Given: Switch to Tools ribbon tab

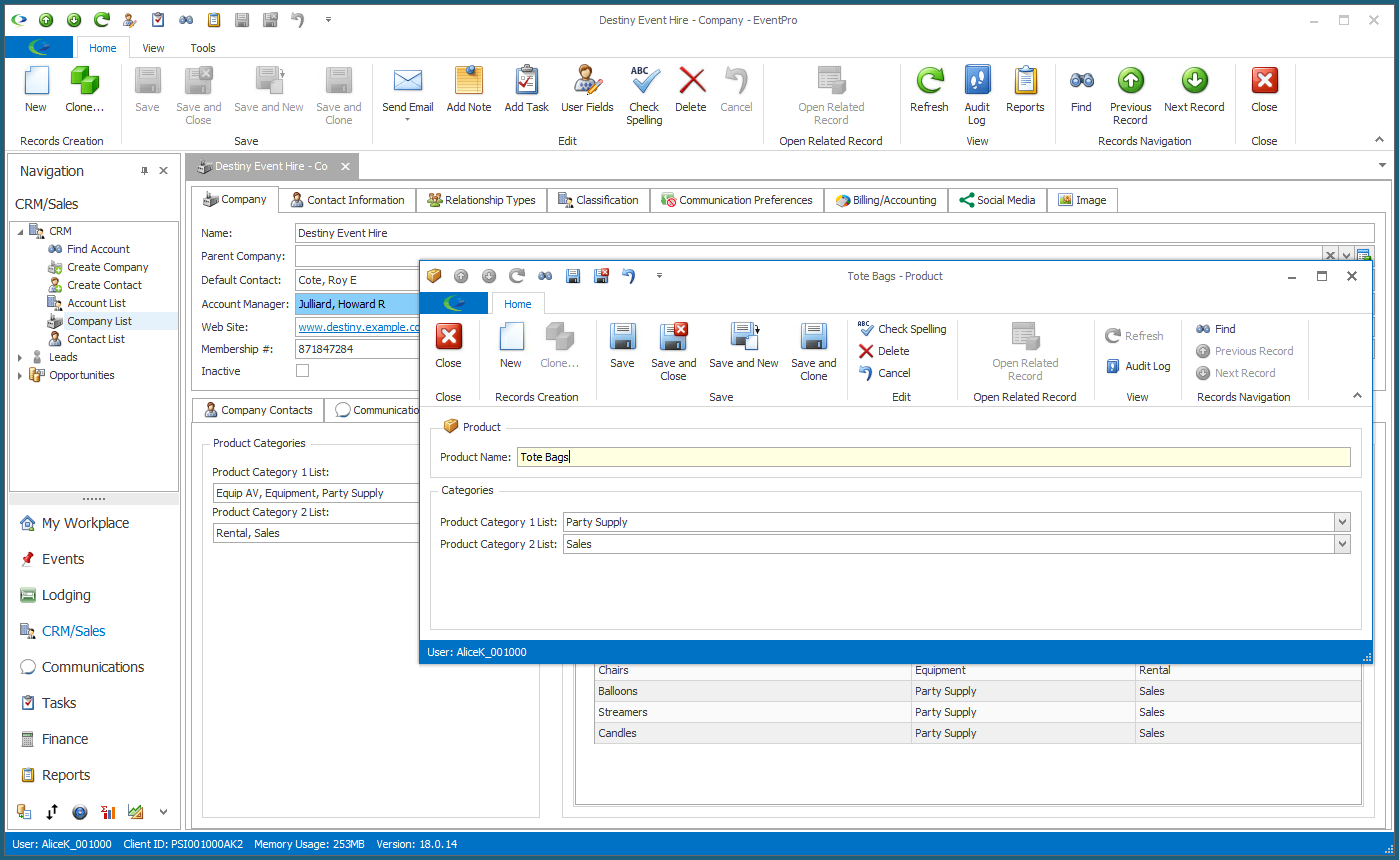Looking at the screenshot, I should tap(203, 48).
